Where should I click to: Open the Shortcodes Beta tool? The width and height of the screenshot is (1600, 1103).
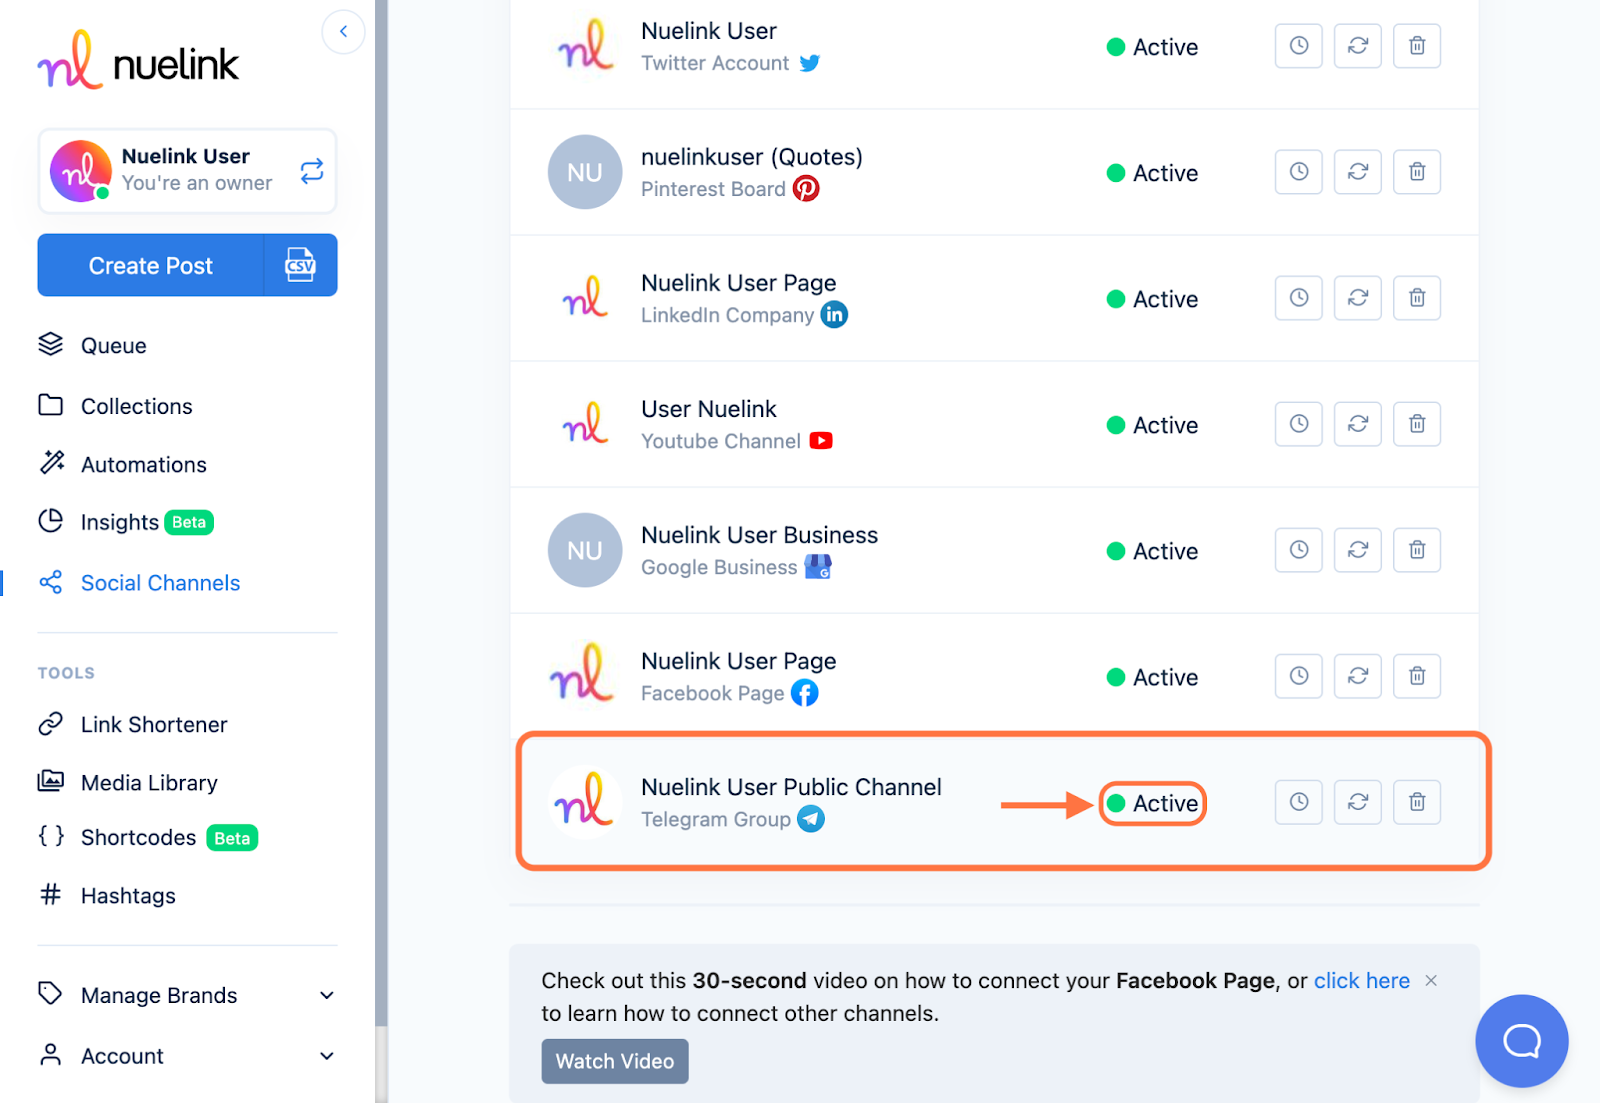click(148, 837)
